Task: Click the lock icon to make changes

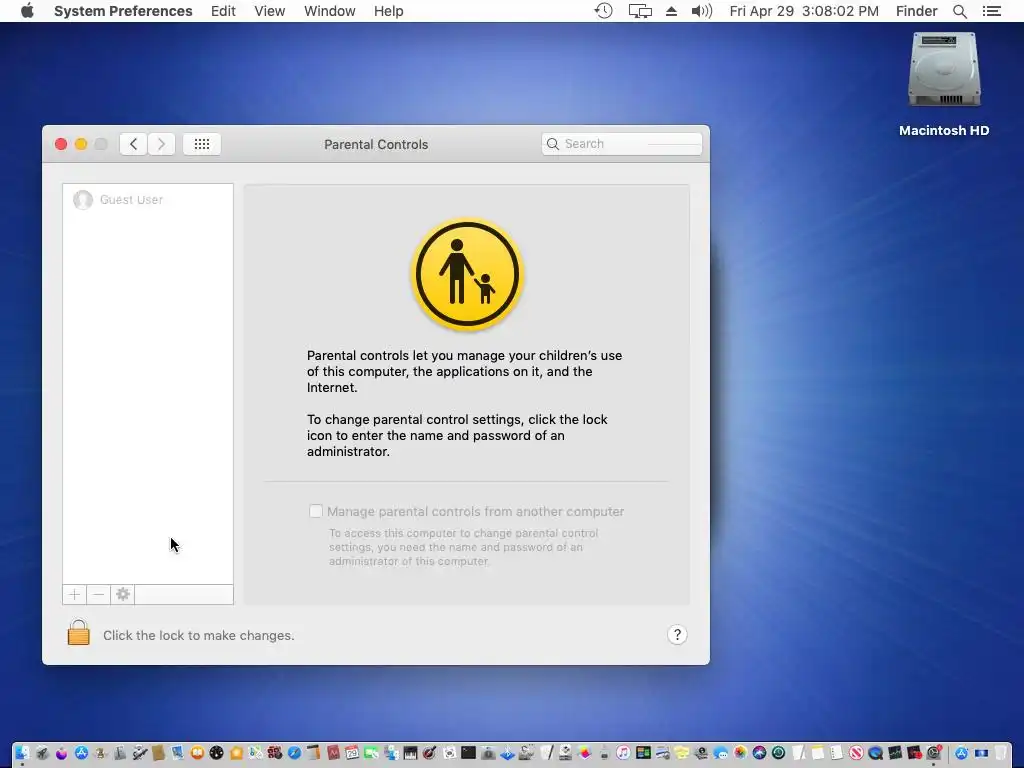Action: pyautogui.click(x=78, y=632)
